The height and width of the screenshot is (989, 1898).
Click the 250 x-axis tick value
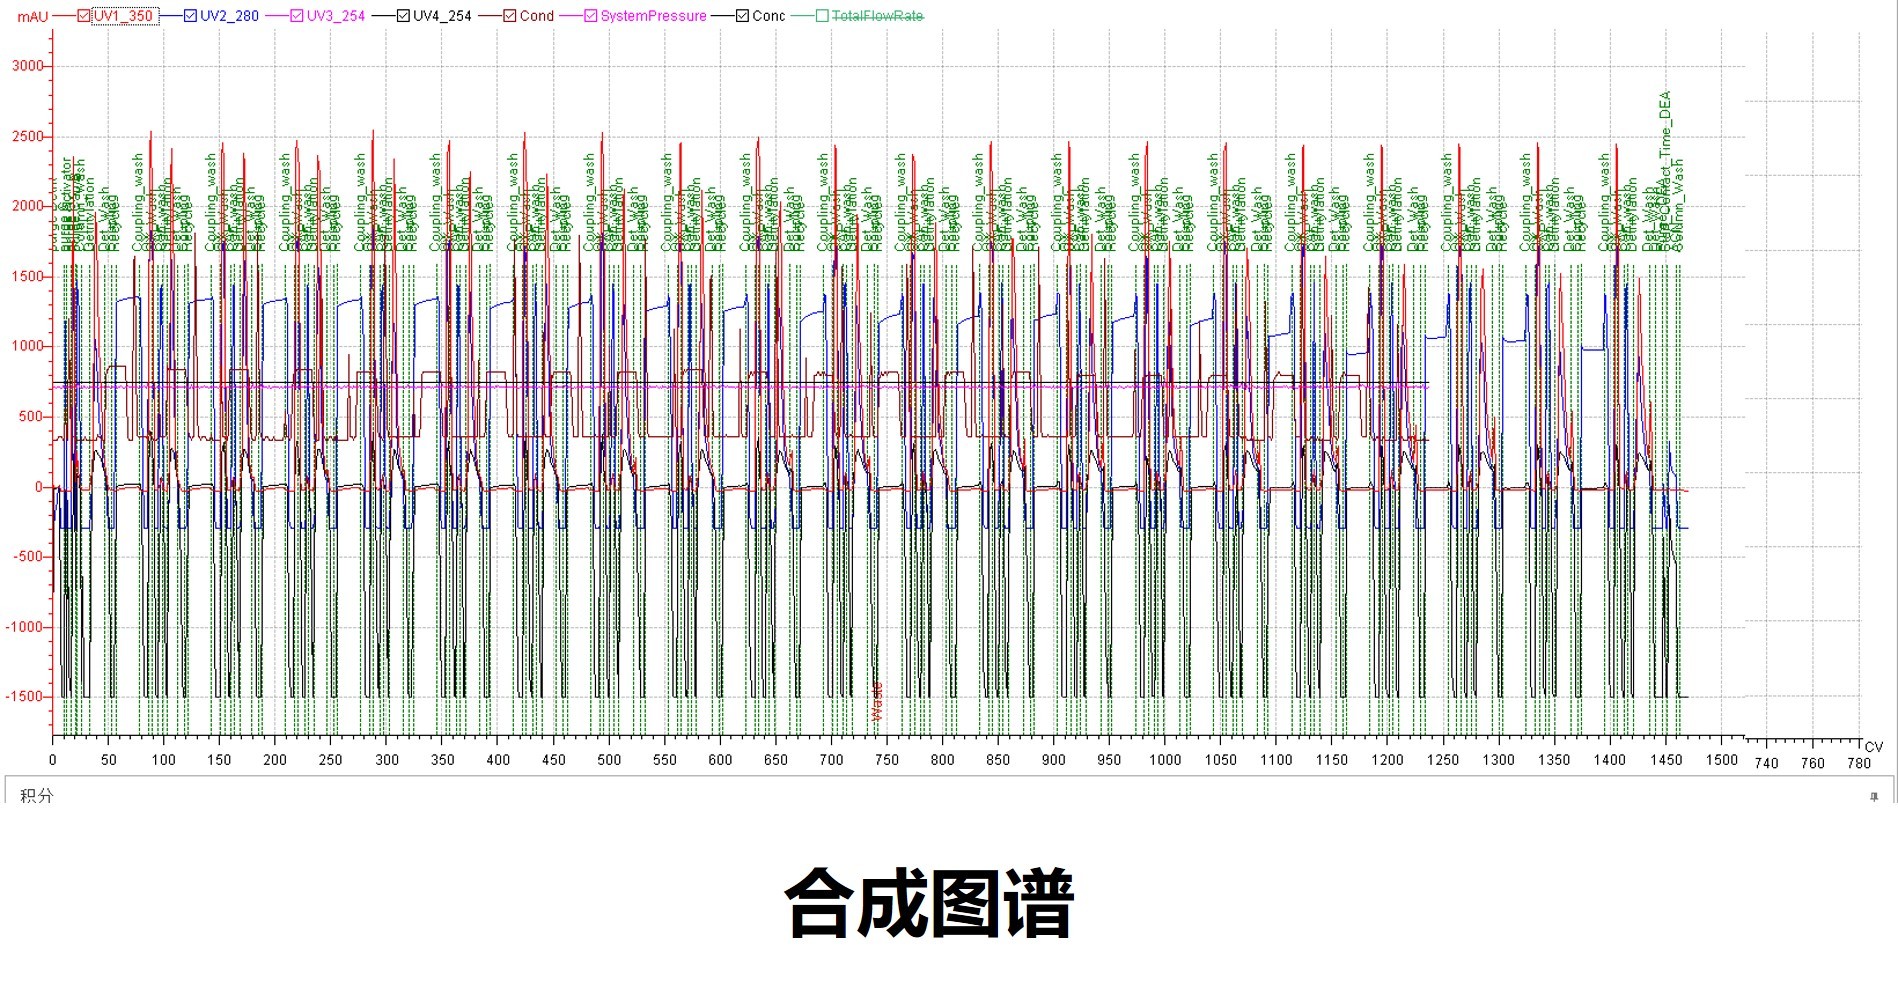(x=330, y=760)
